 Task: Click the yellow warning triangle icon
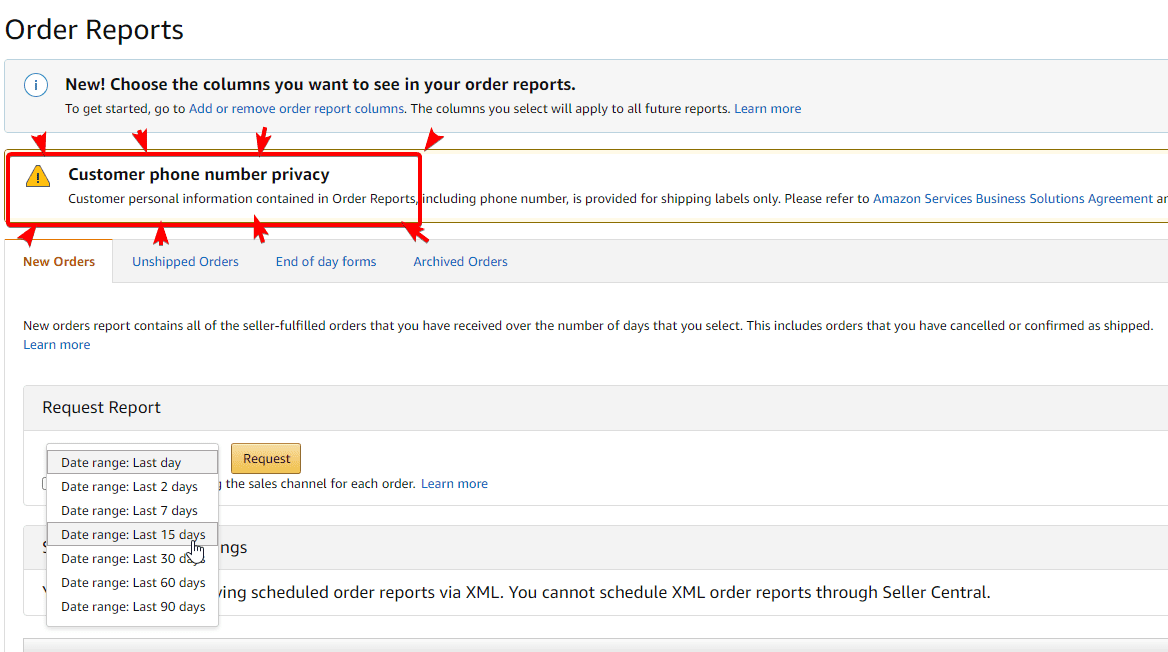38,175
